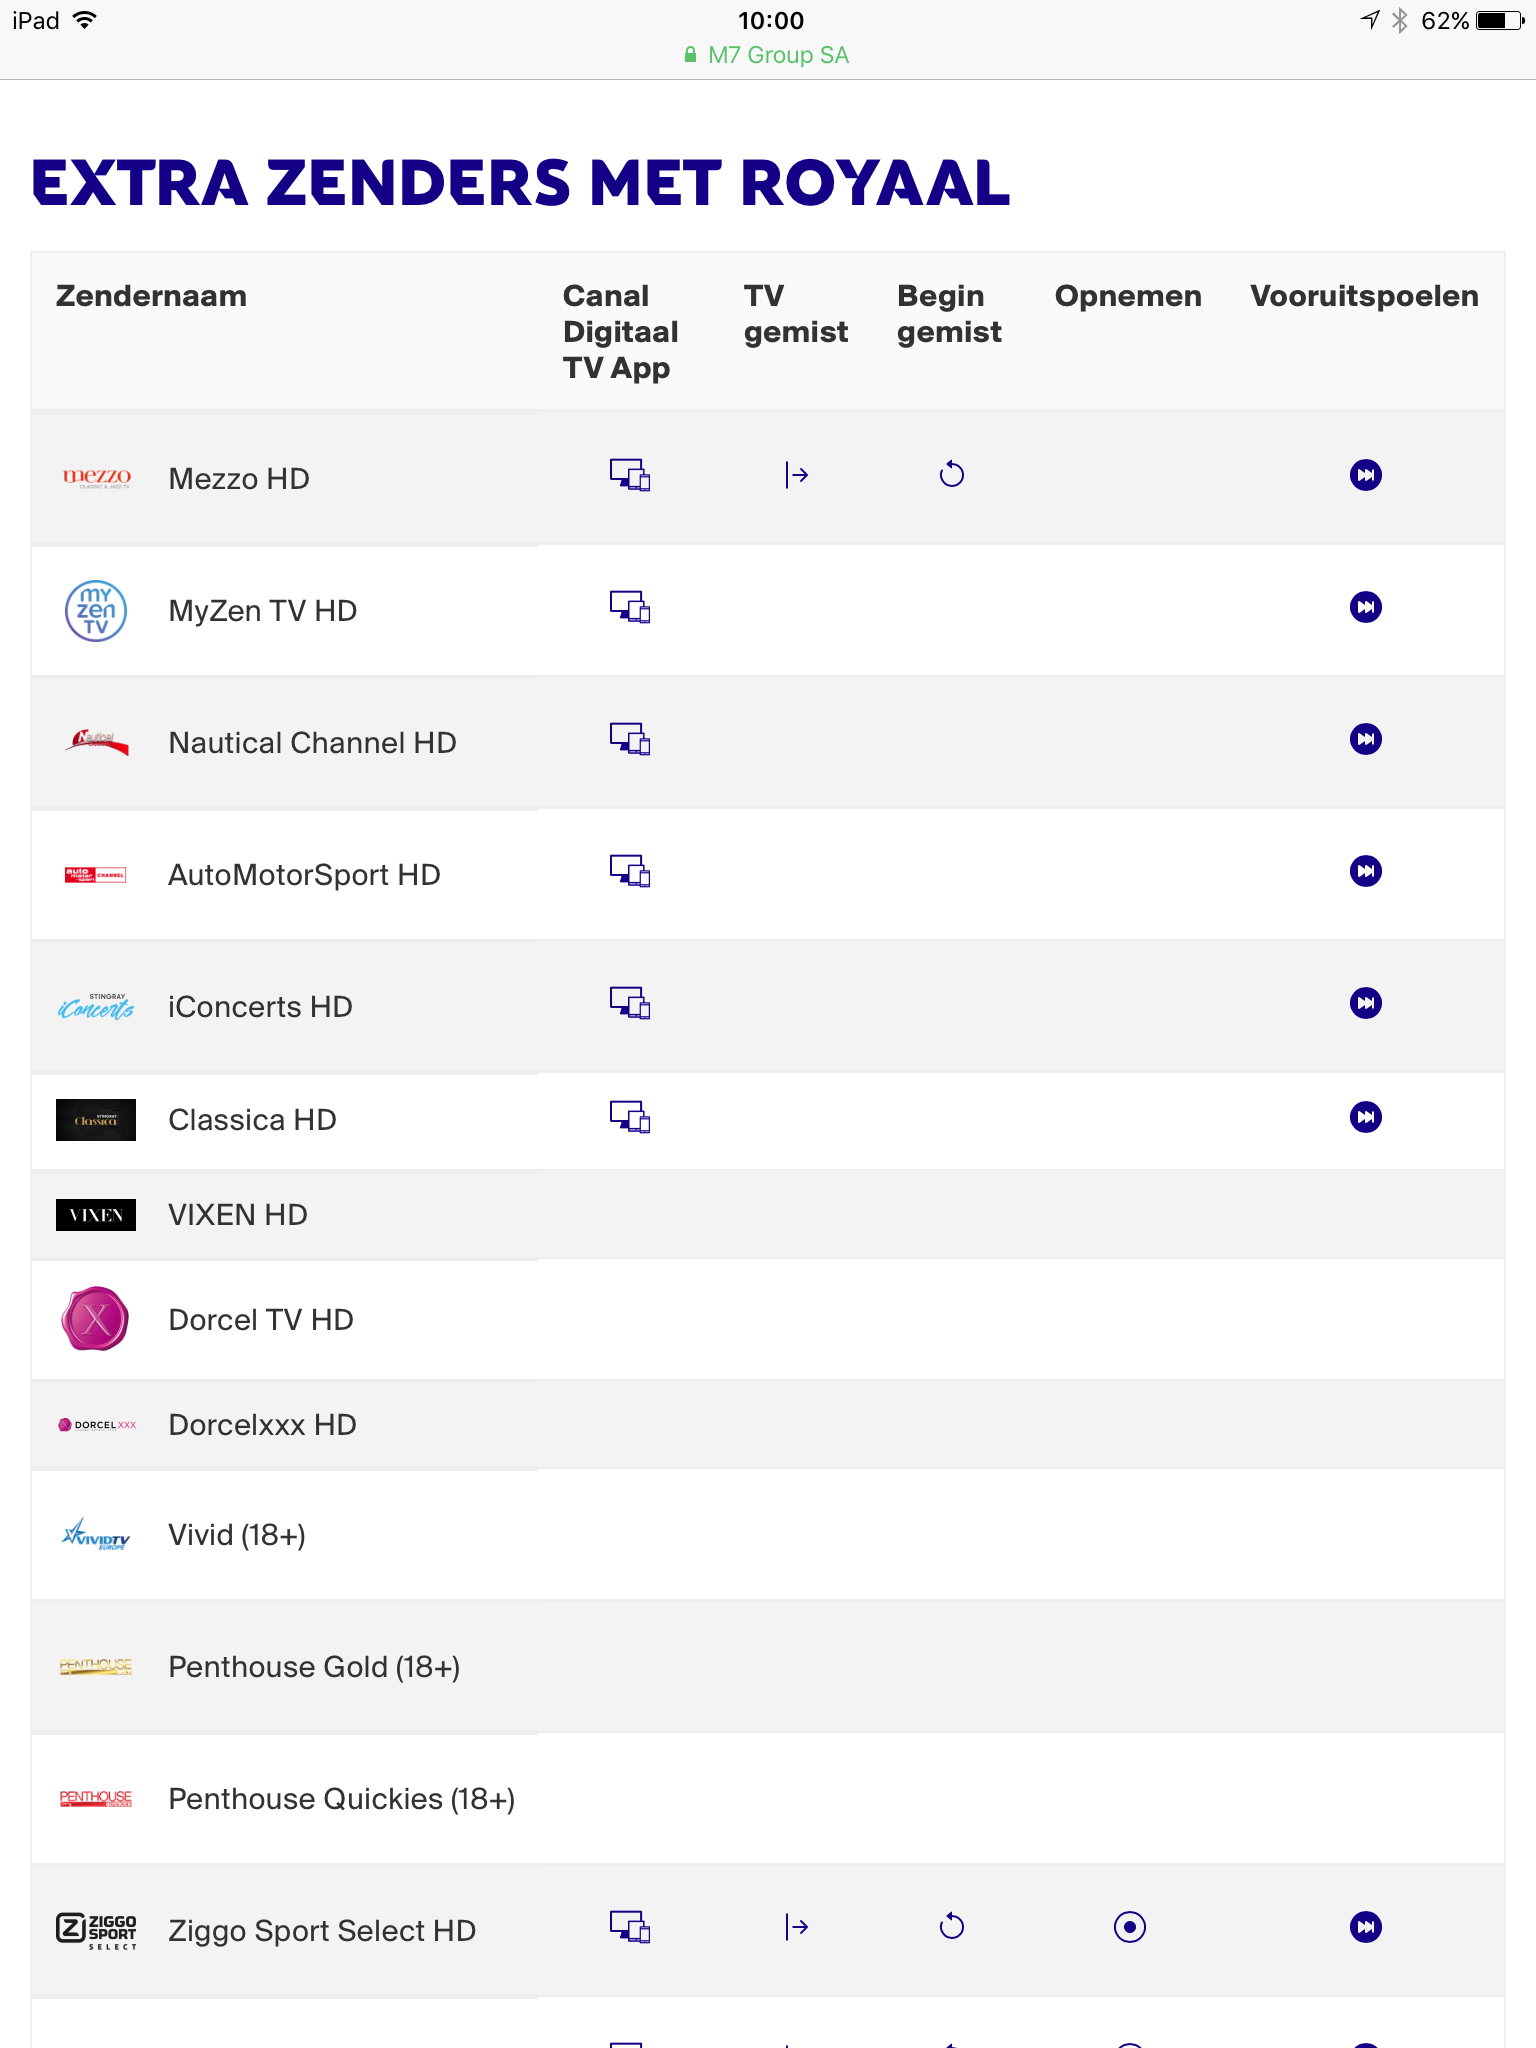Screen dimensions: 1536x2048
Task: Click the Penthouse Gold (18+) channel name
Action: tap(314, 1667)
